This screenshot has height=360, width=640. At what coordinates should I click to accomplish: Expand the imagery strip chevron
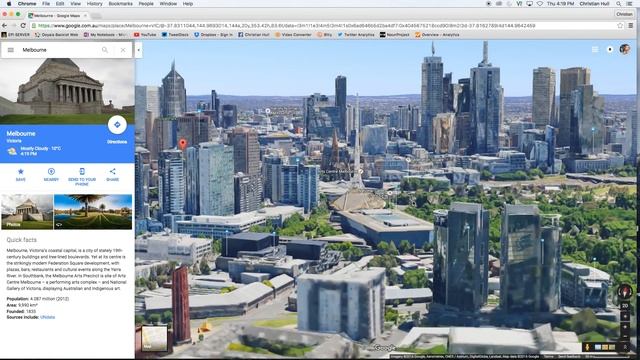click(625, 347)
